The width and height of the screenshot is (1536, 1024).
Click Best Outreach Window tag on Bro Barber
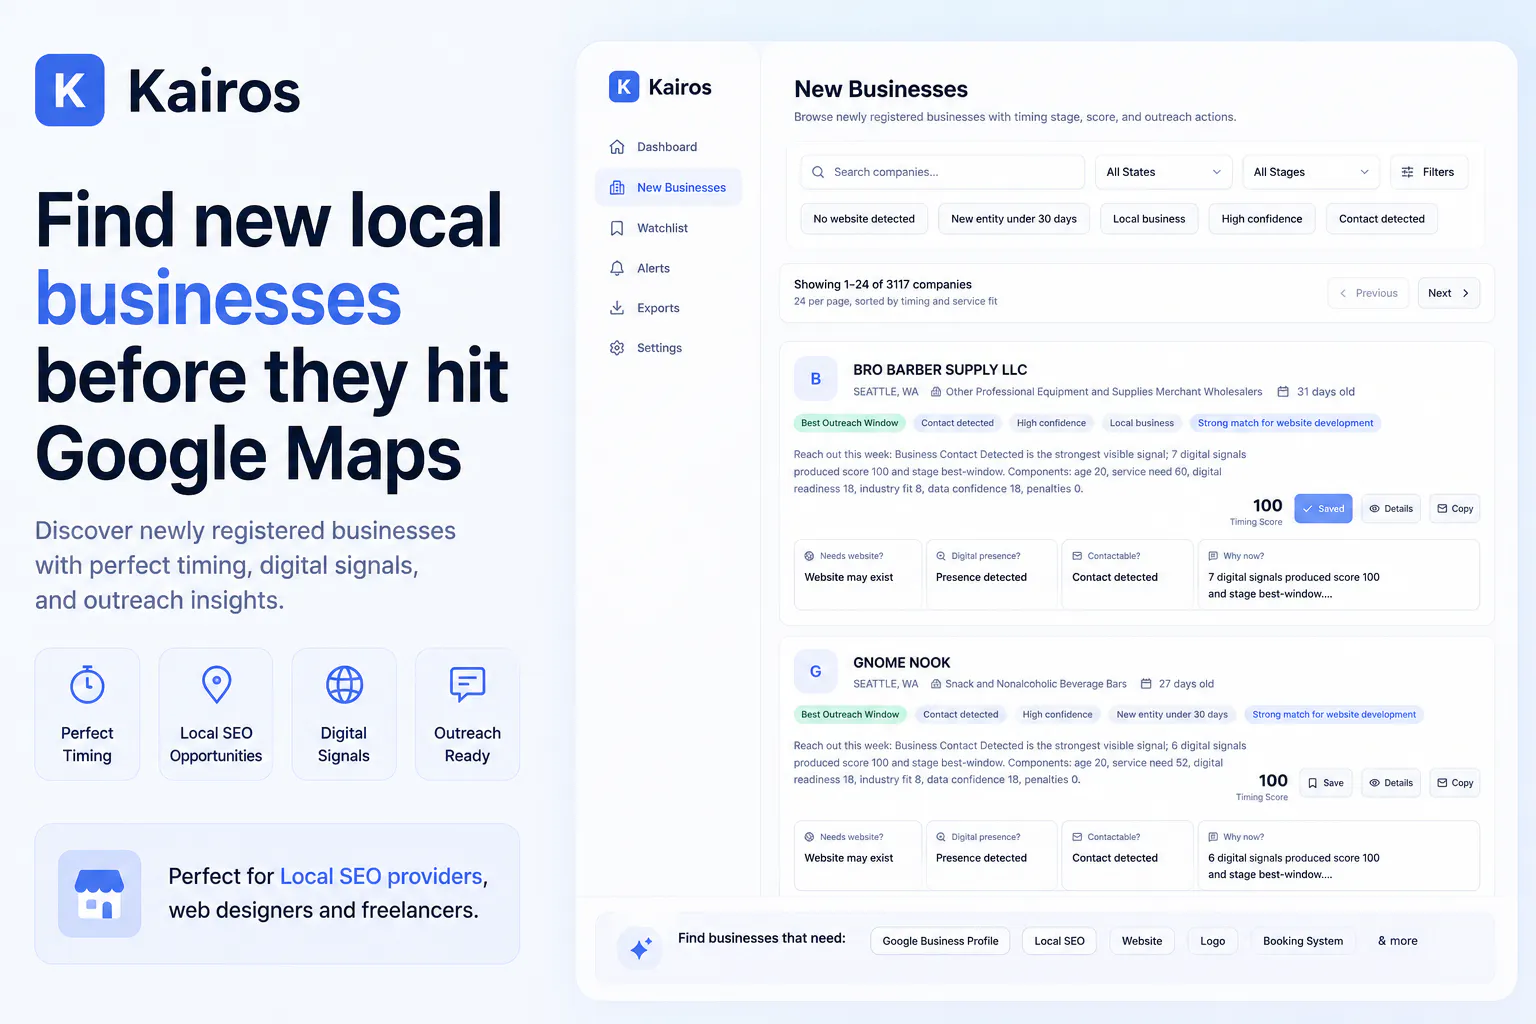850,423
